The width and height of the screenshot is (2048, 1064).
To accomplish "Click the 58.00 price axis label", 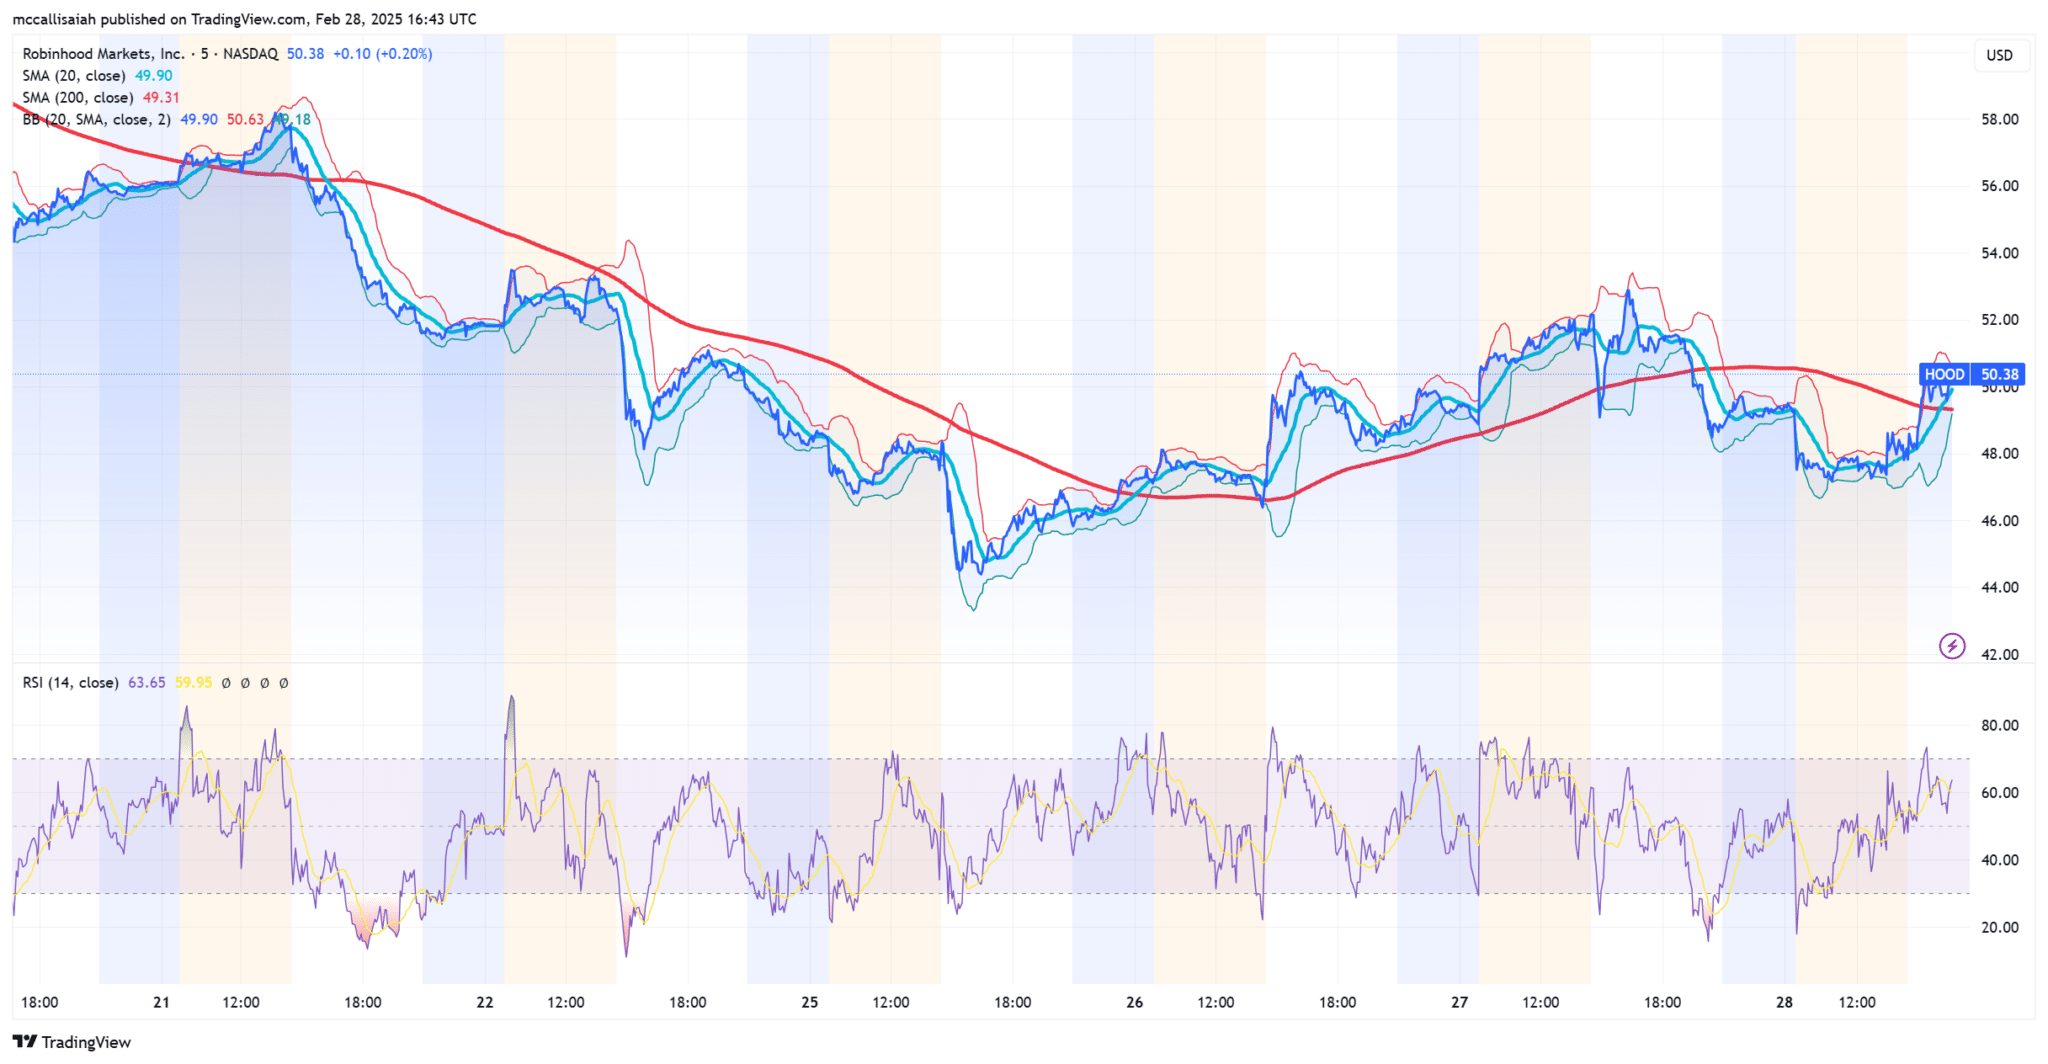I will tap(2000, 119).
